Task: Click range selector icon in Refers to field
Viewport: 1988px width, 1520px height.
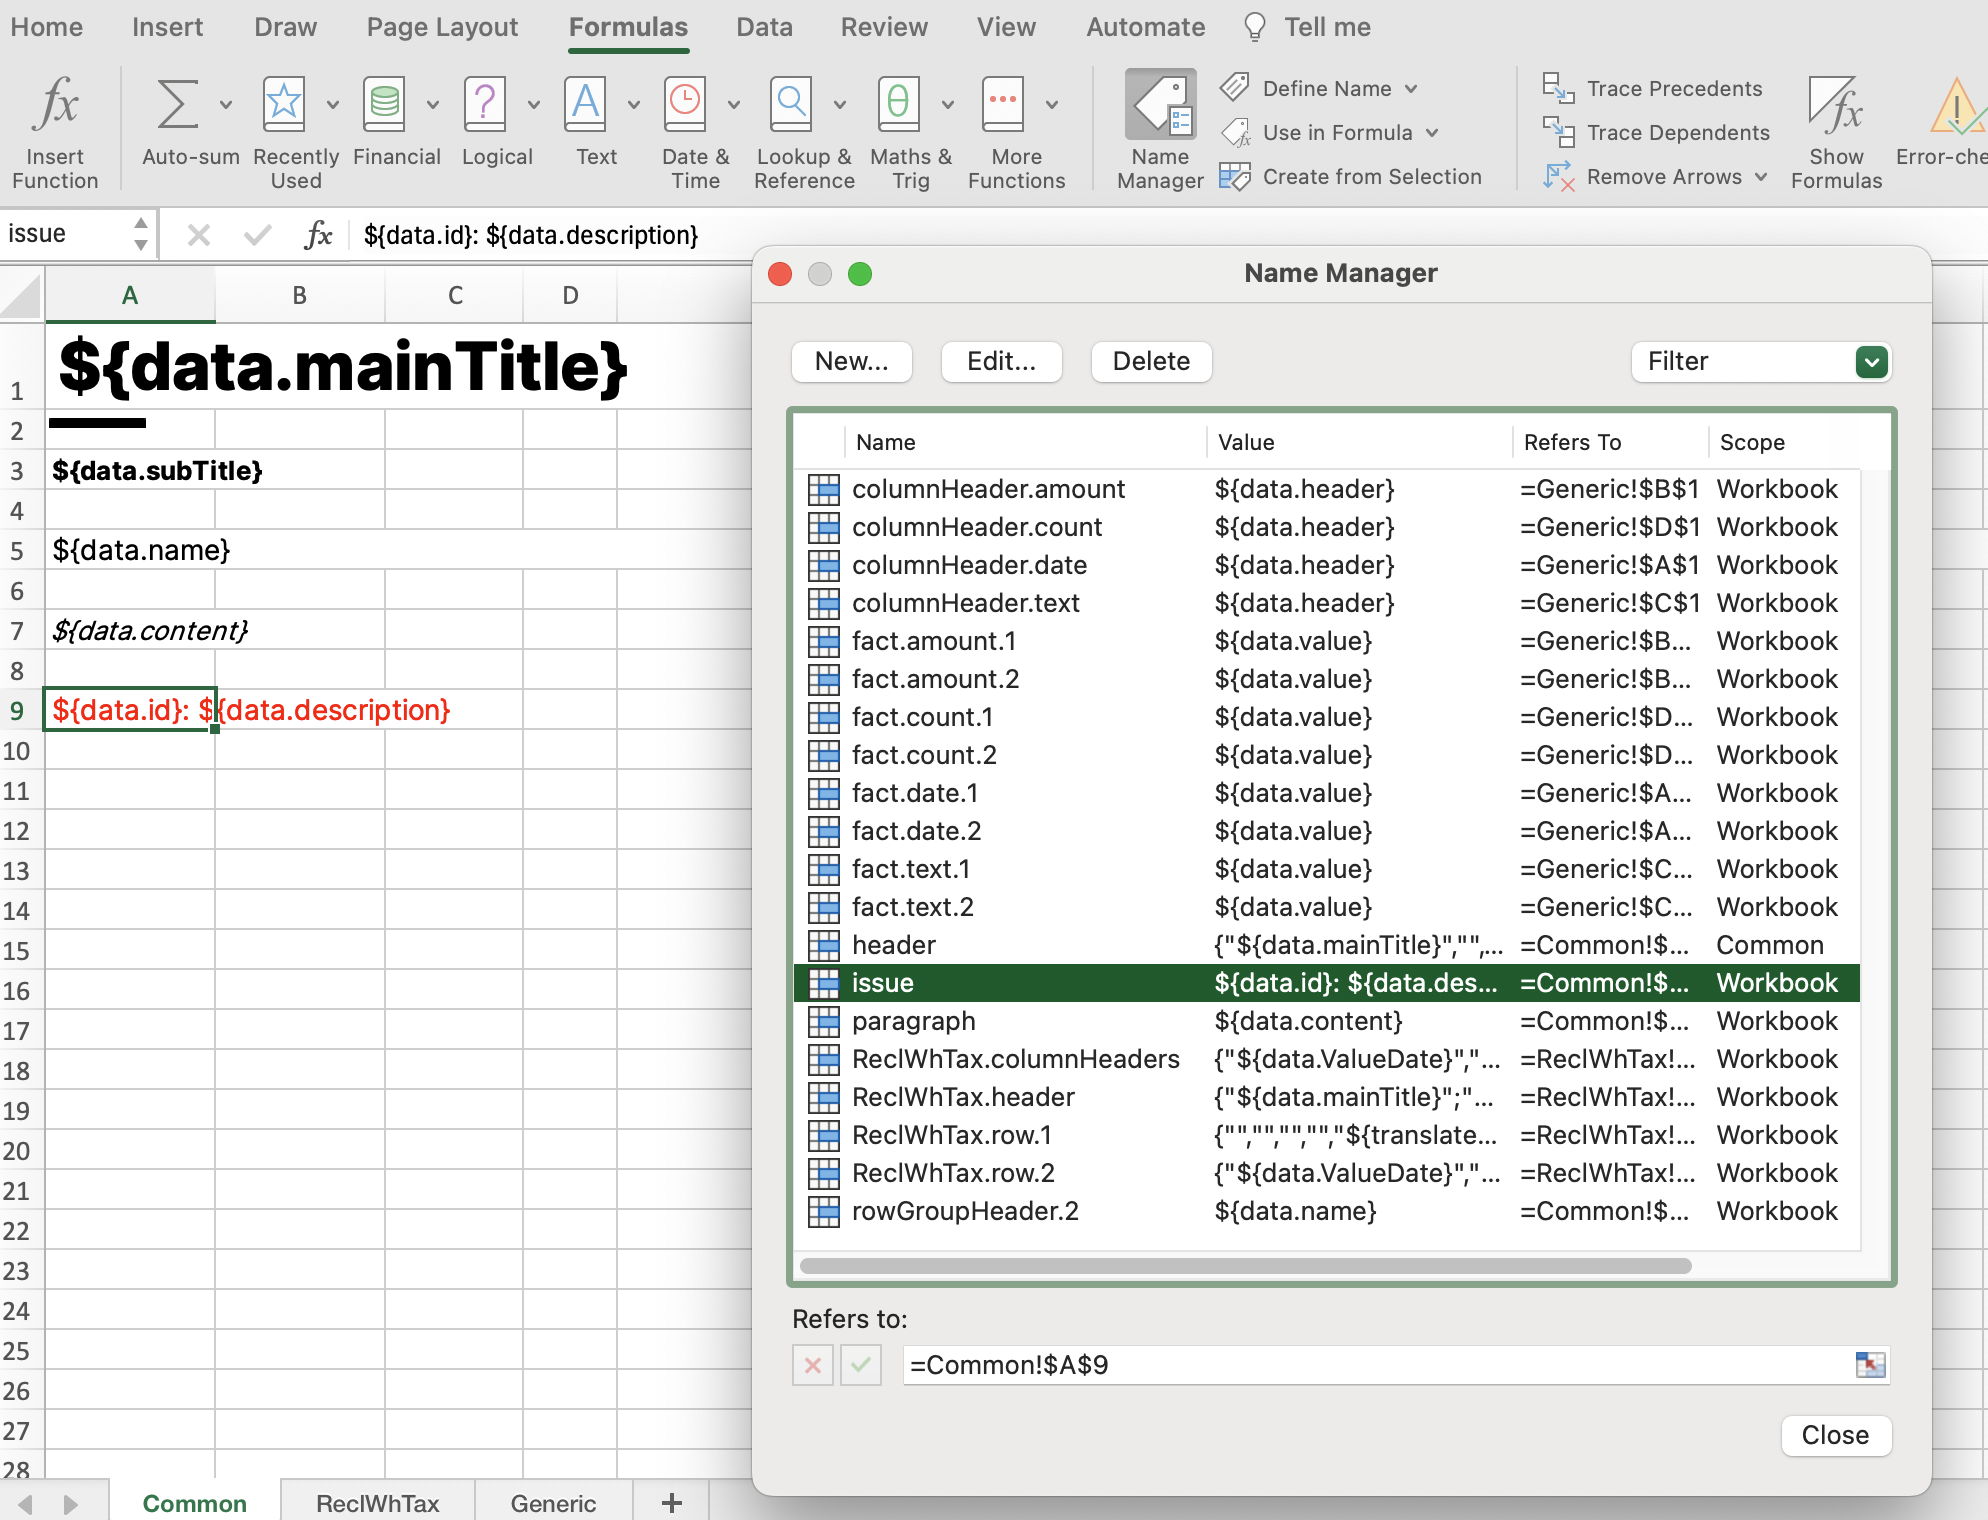Action: click(1870, 1364)
